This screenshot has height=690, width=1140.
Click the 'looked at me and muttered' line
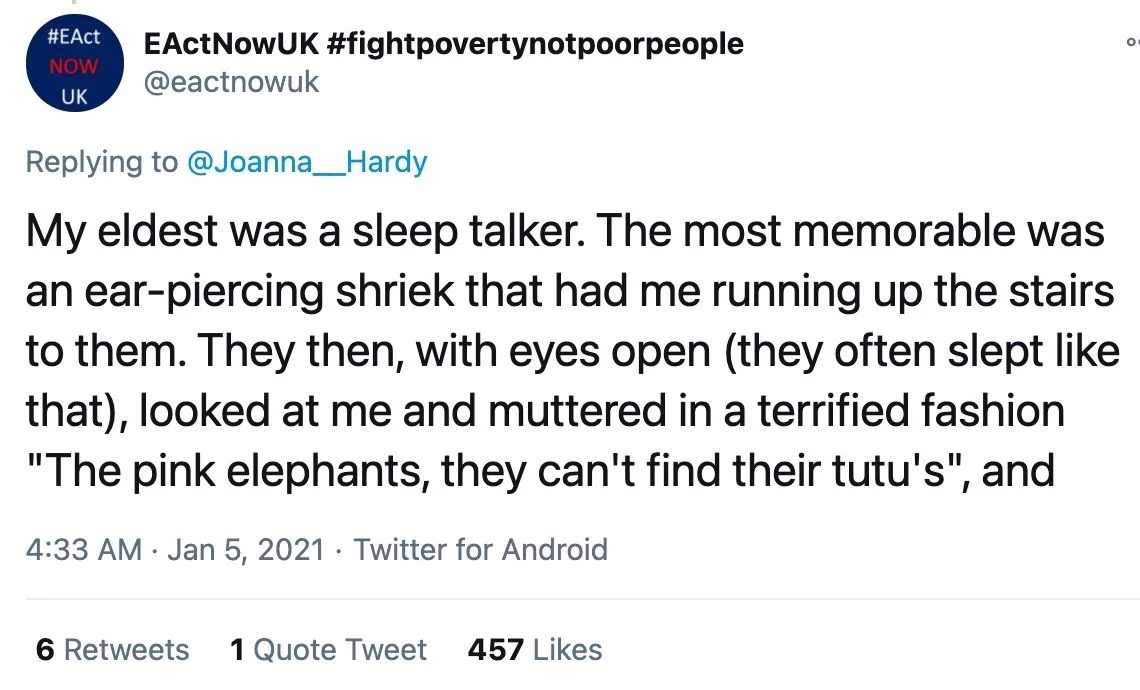545,412
